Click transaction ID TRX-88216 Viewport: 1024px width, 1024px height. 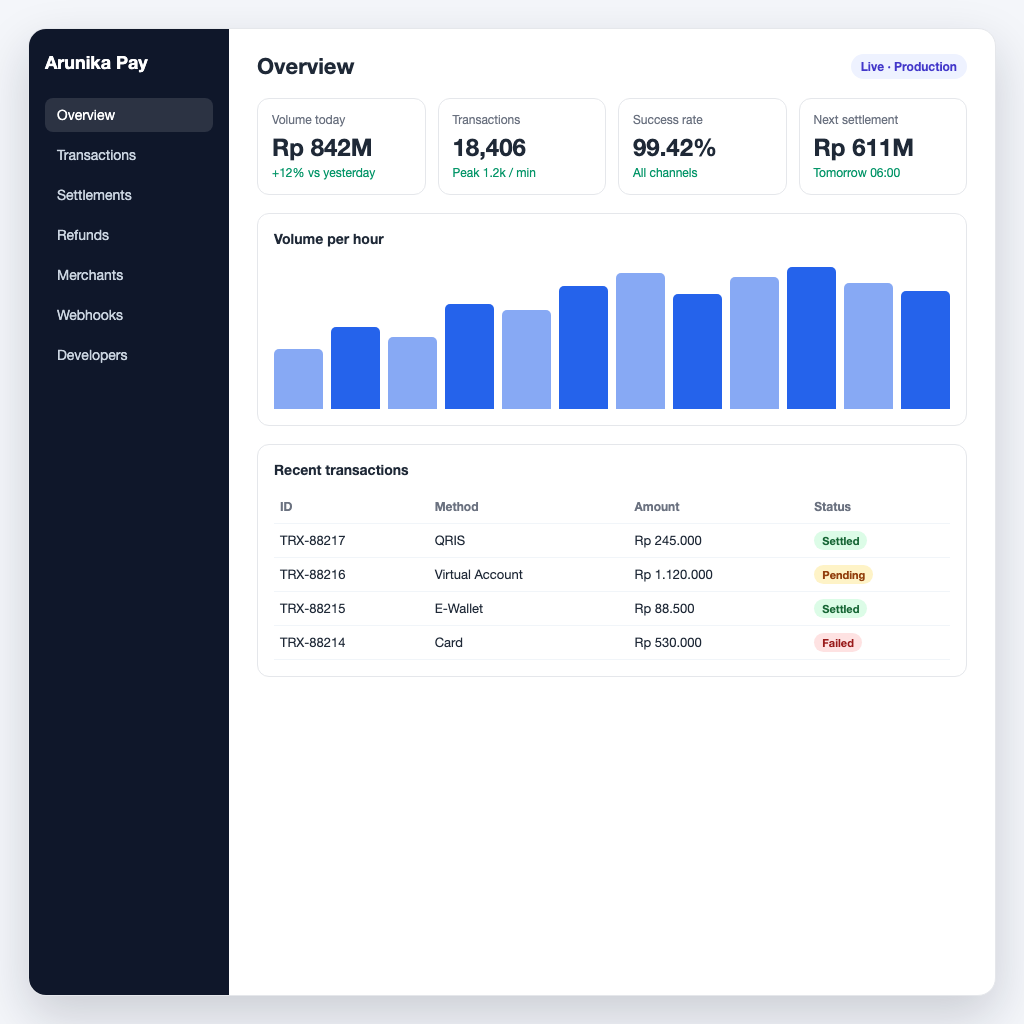coord(312,575)
